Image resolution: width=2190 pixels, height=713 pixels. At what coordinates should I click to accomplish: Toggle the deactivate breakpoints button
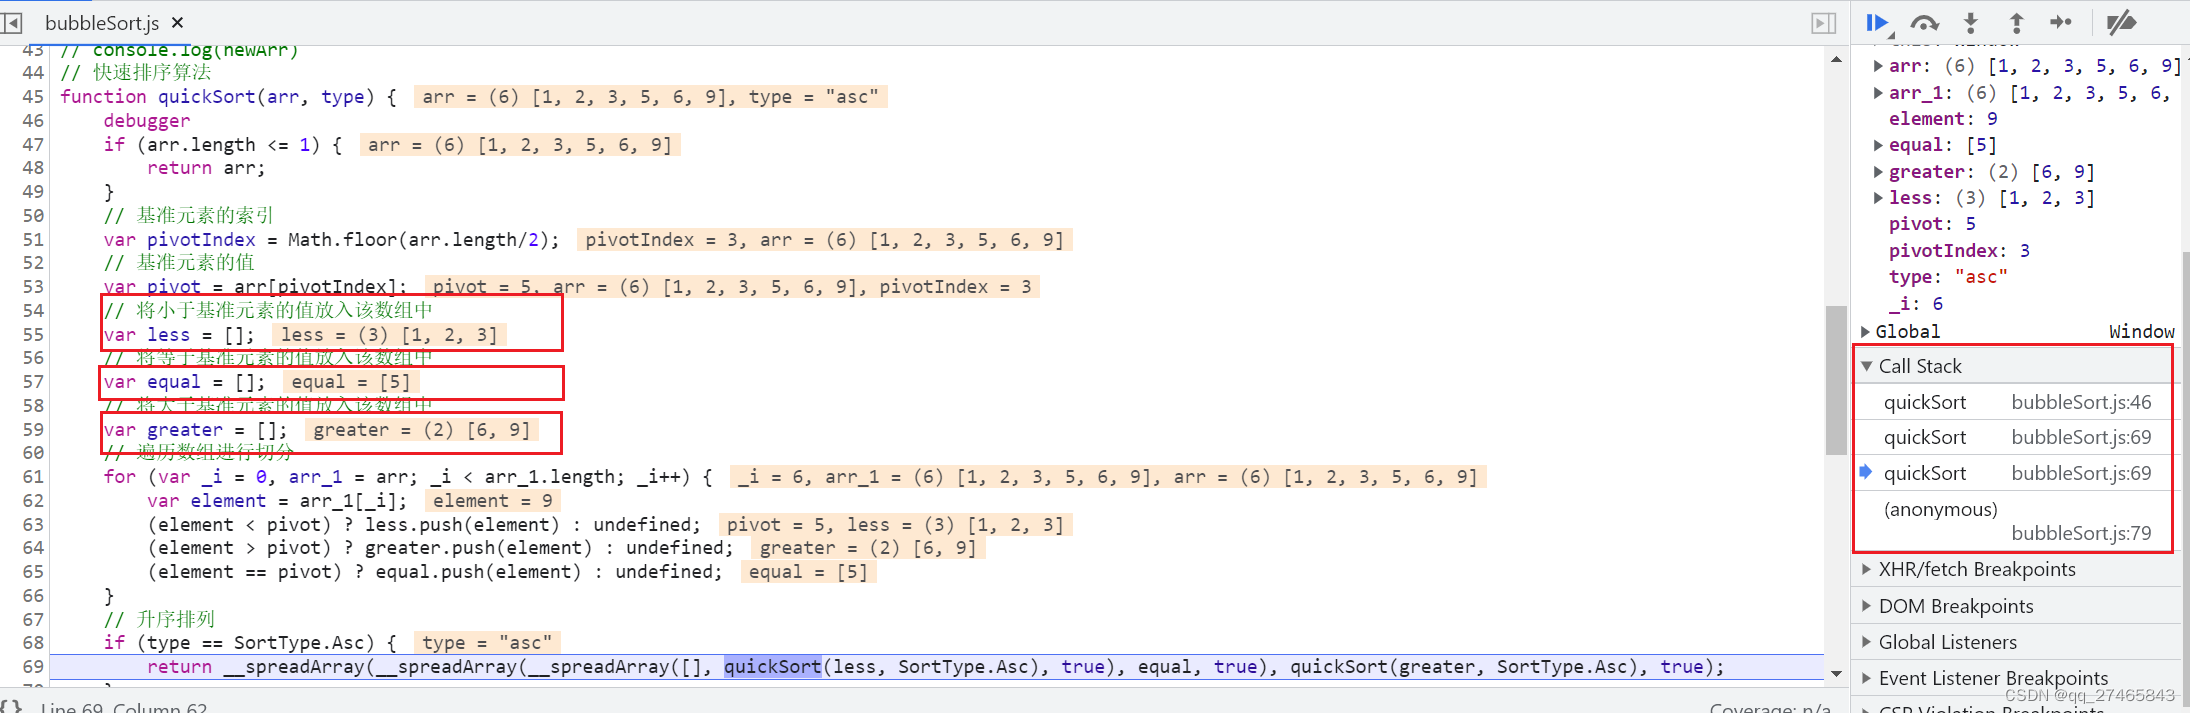[x=2120, y=22]
